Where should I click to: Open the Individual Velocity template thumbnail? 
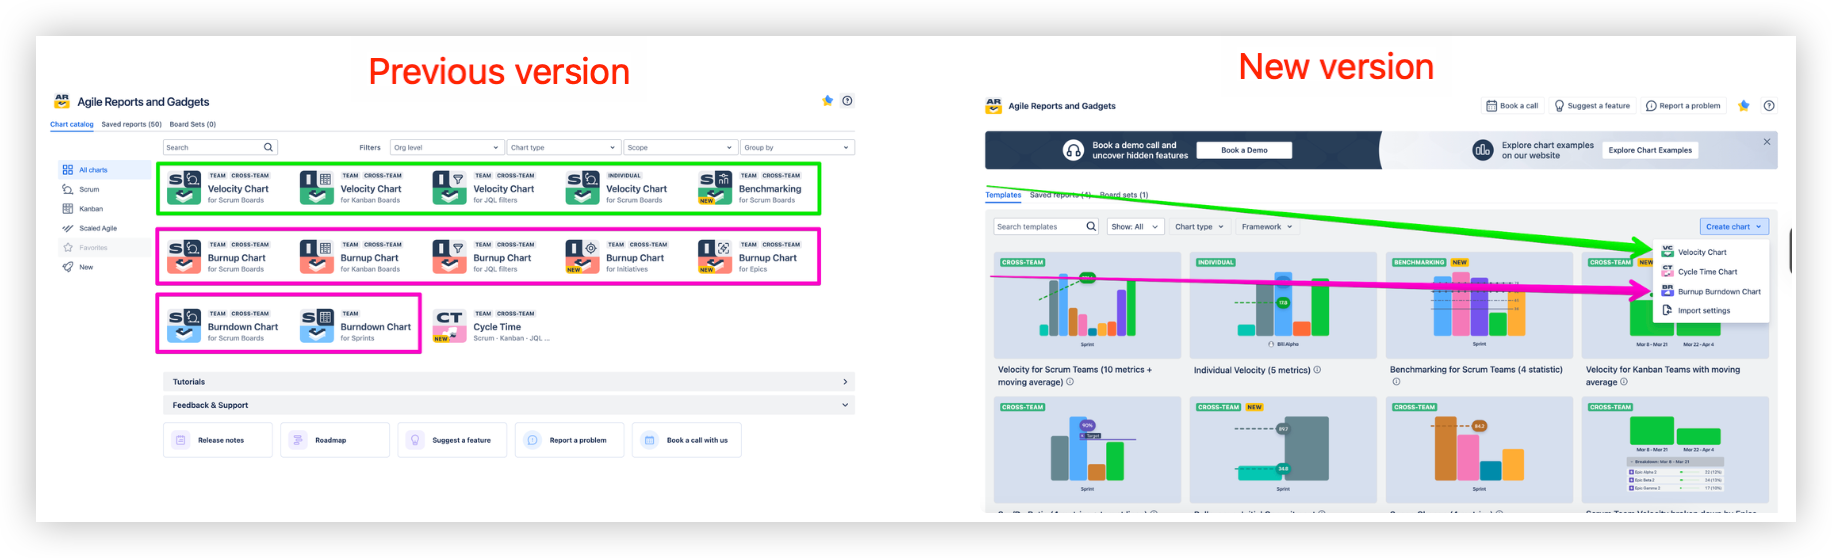1283,305
